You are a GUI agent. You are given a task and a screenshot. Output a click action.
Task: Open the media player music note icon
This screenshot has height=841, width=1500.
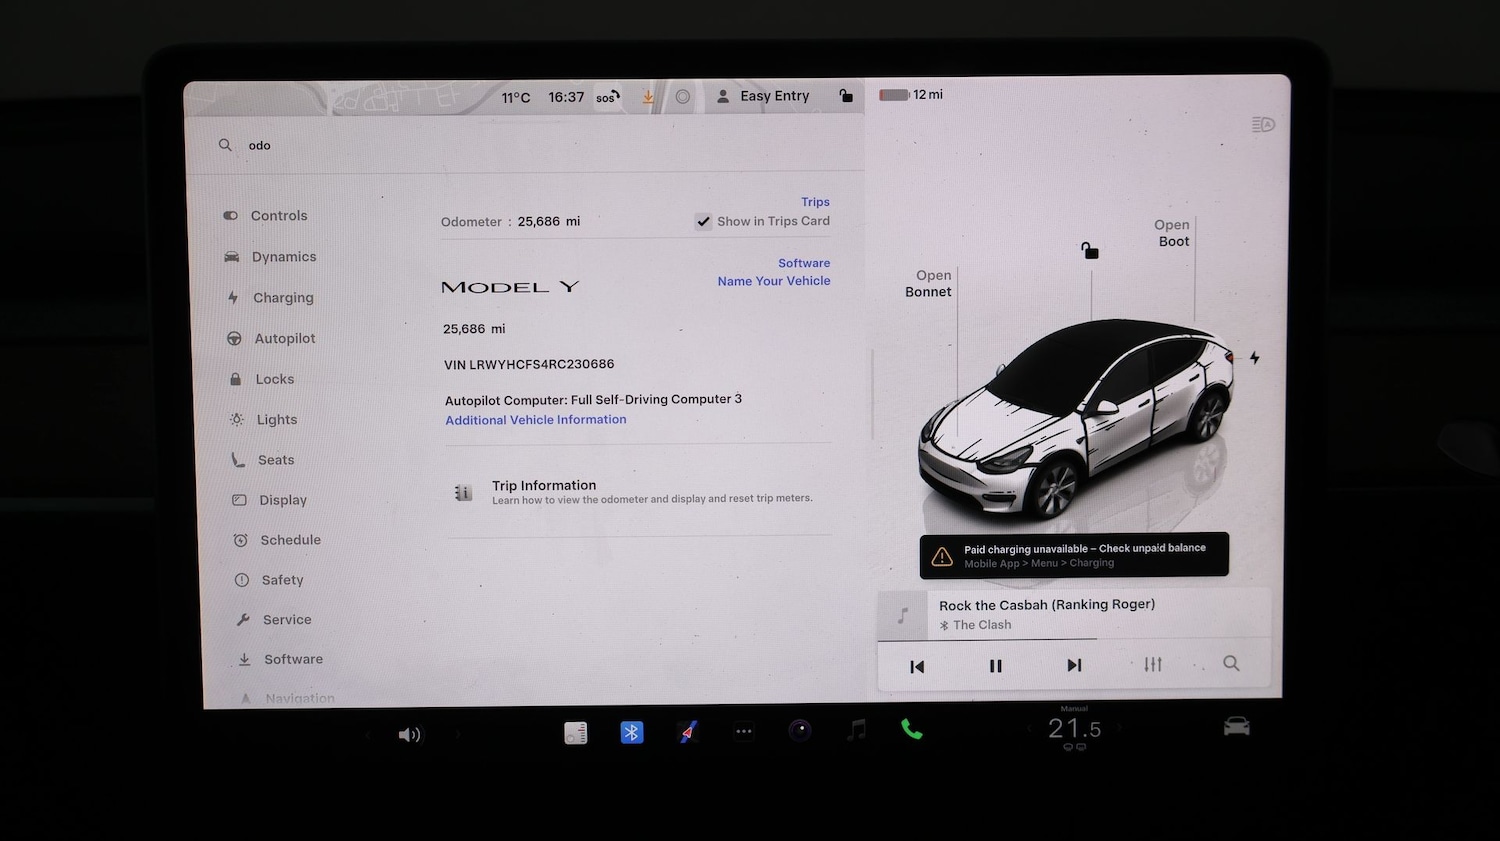[855, 732]
